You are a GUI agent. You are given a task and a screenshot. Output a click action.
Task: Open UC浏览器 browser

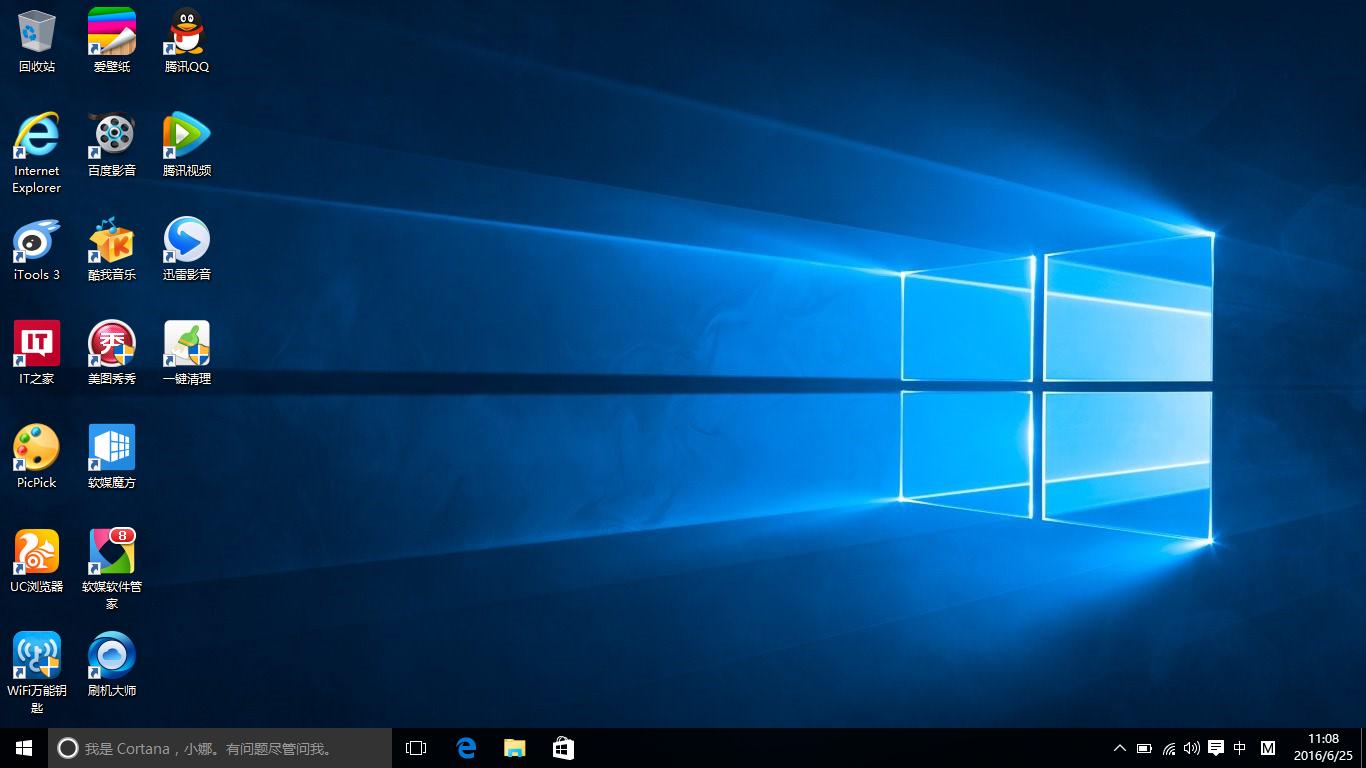(x=36, y=551)
